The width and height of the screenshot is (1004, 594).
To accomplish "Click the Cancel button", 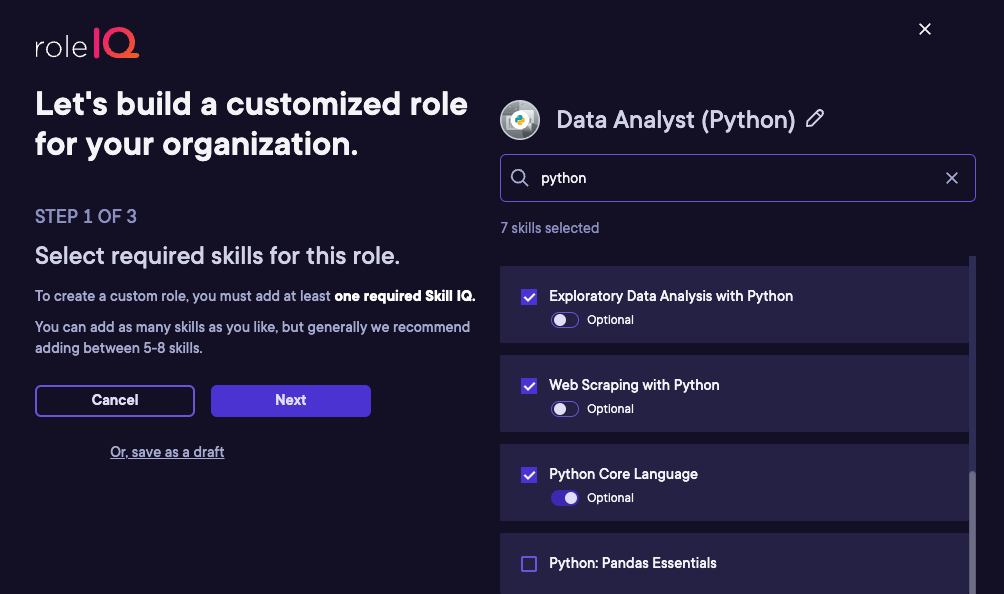I will pos(115,401).
